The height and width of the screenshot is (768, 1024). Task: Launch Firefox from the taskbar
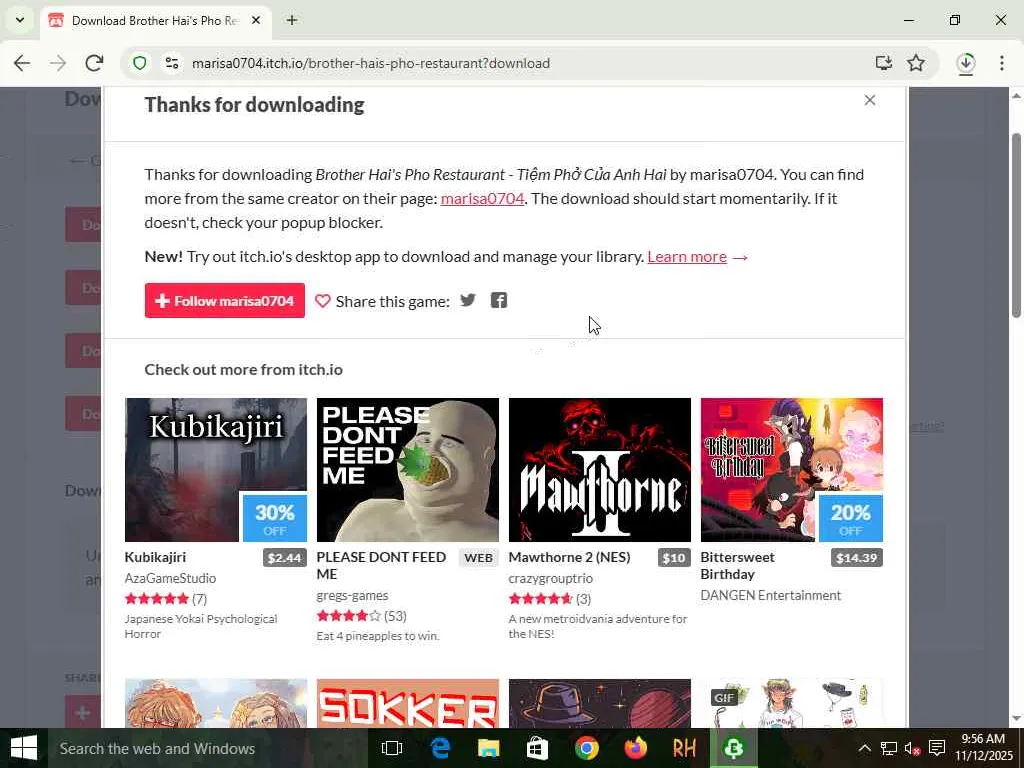(x=635, y=748)
